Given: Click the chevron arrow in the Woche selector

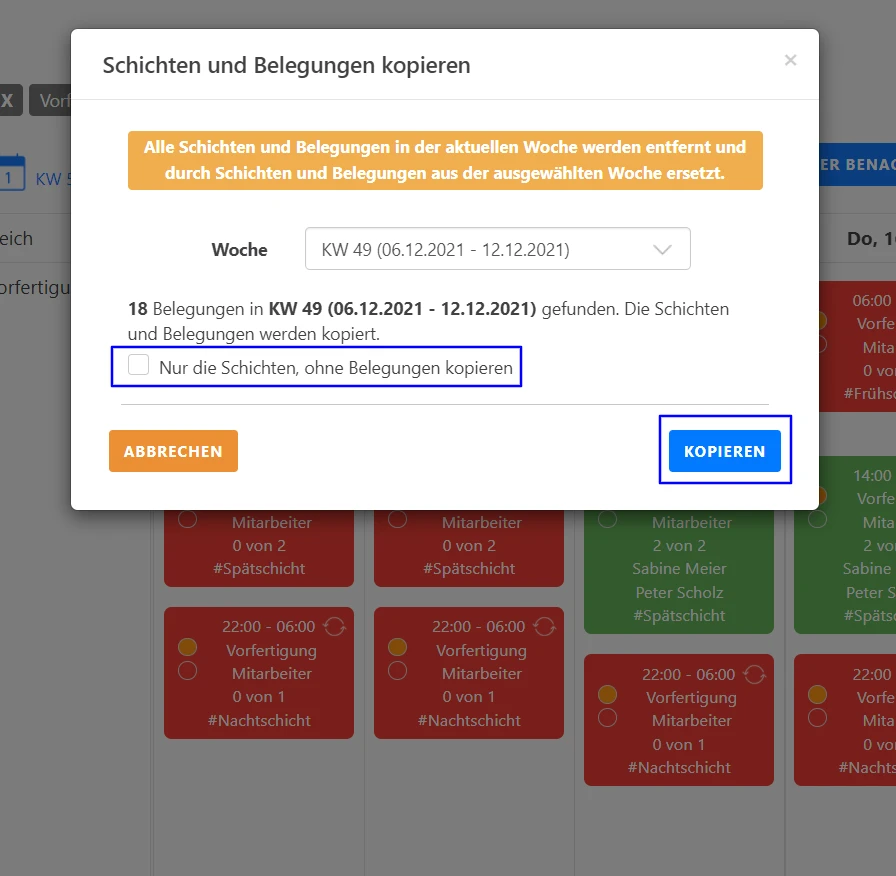Looking at the screenshot, I should click(660, 248).
